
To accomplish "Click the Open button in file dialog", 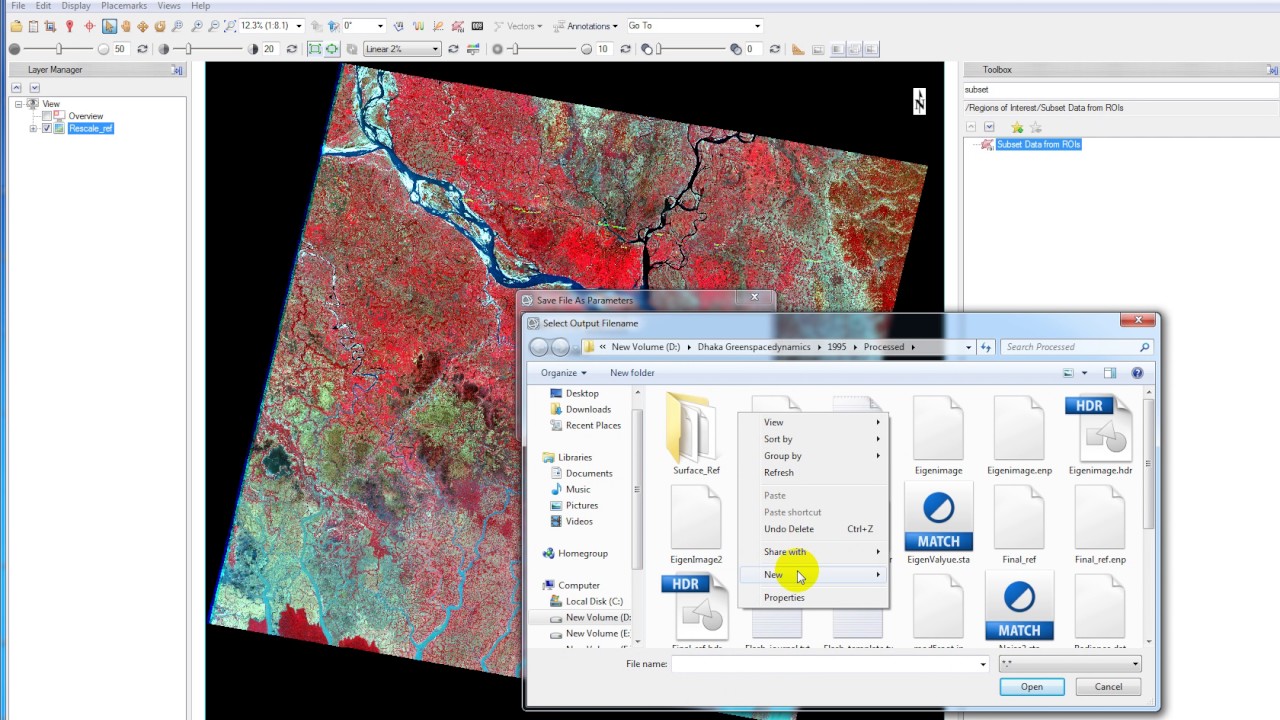I will pyautogui.click(x=1032, y=687).
